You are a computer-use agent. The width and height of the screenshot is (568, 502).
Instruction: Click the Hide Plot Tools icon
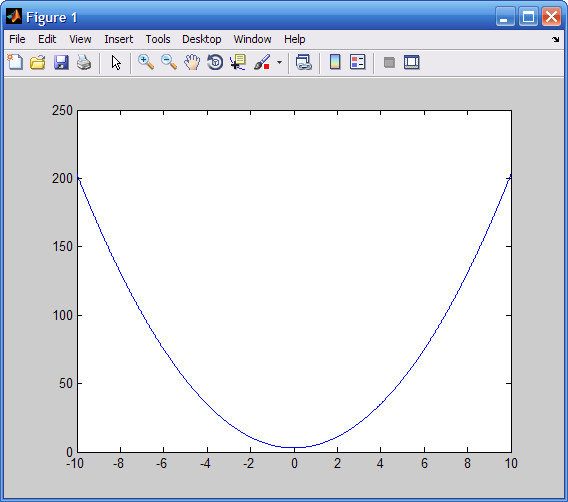[389, 62]
